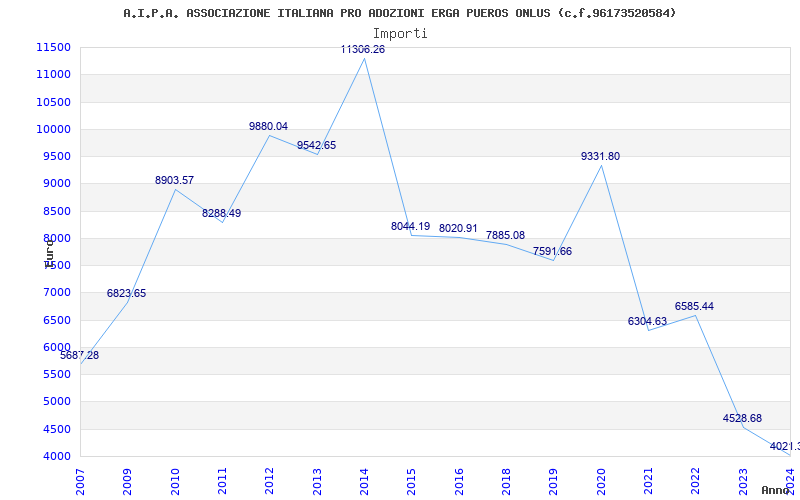Click the Anno x-axis title

pos(775,490)
